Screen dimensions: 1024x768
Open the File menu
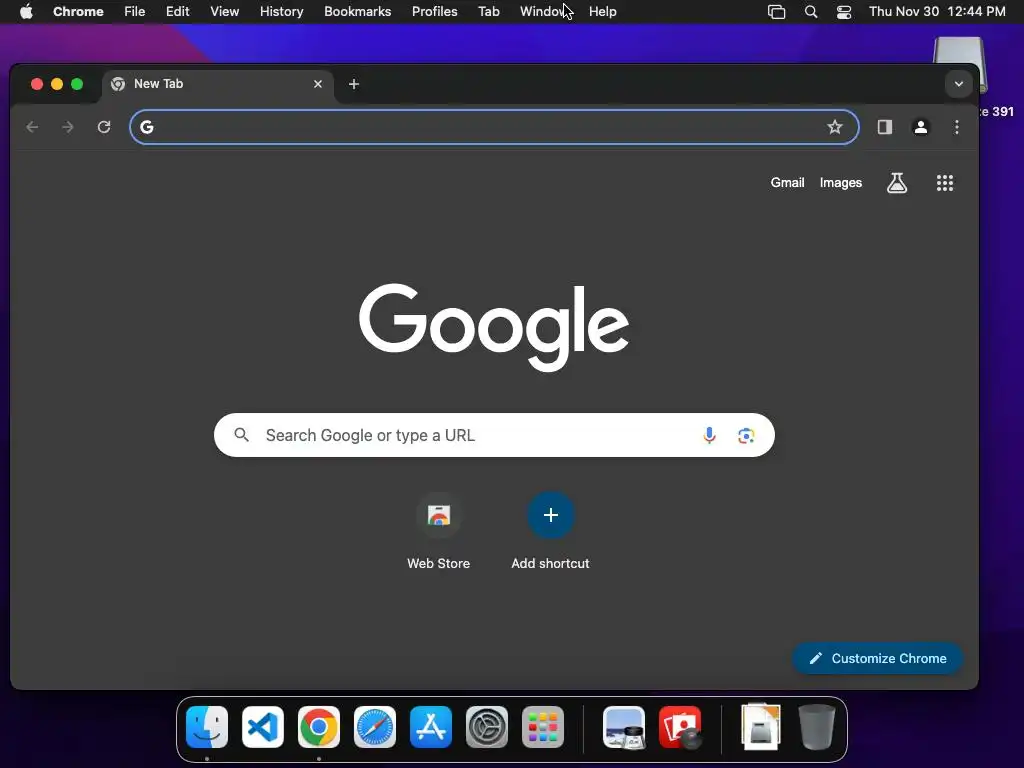click(135, 12)
